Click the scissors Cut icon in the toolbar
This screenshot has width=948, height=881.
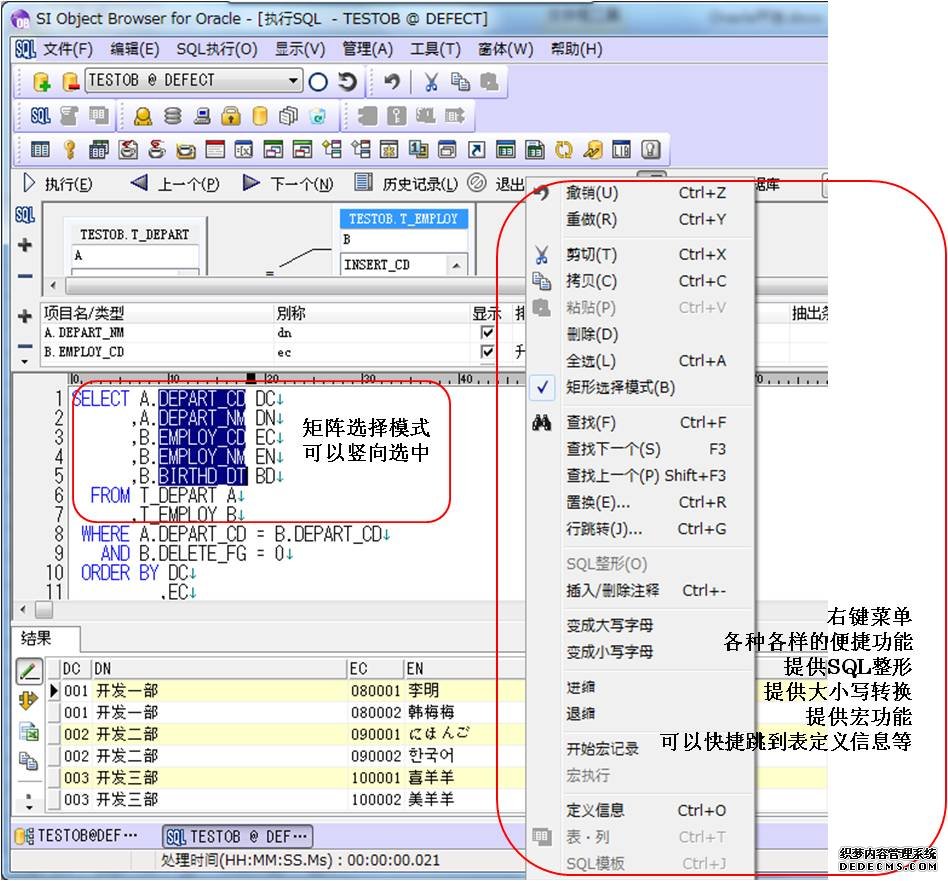[432, 82]
